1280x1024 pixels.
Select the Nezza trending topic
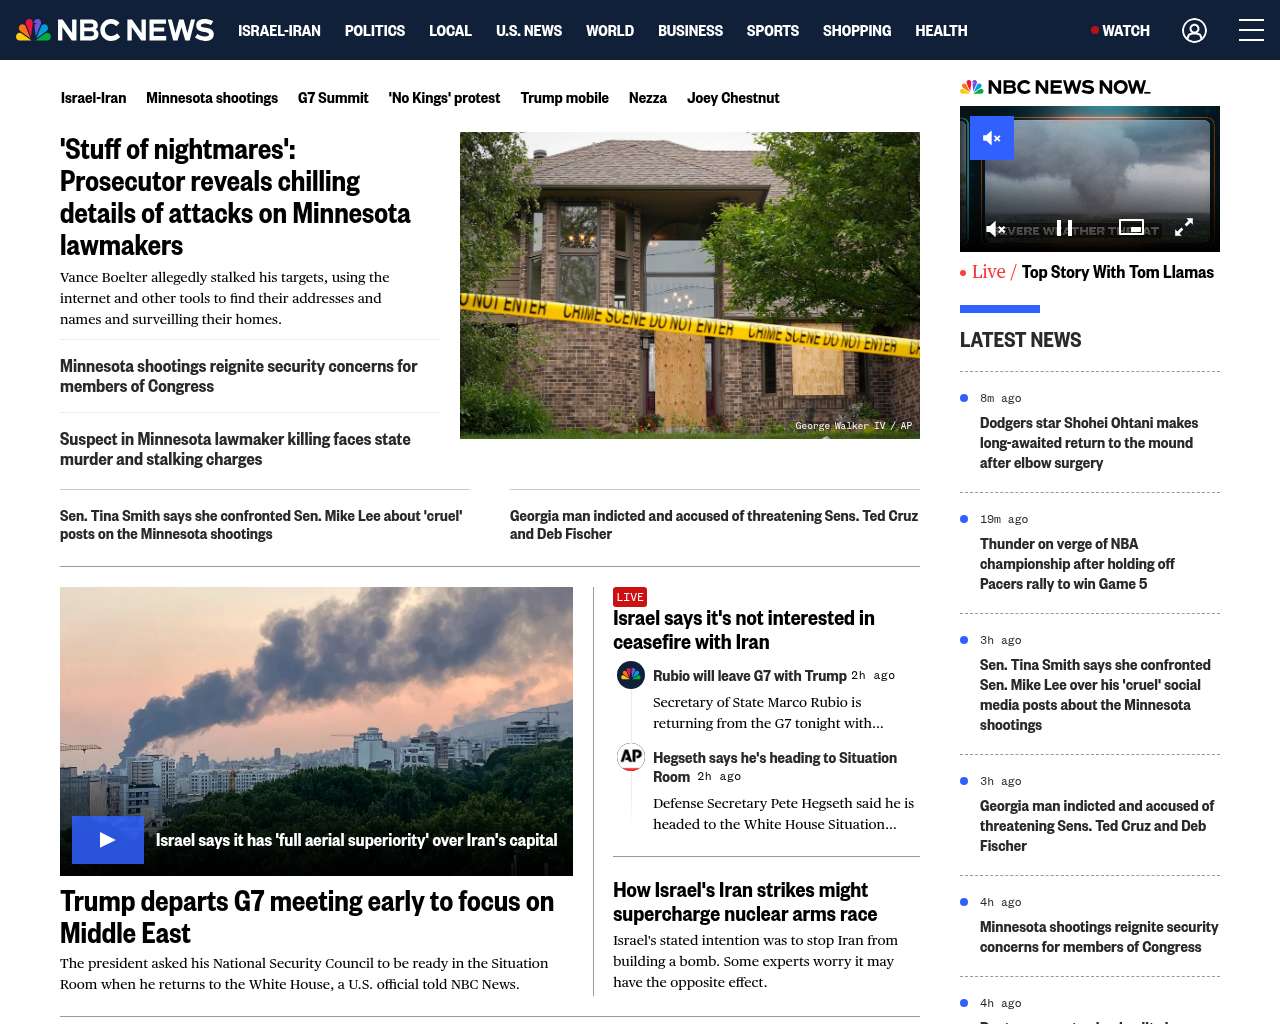pyautogui.click(x=648, y=97)
